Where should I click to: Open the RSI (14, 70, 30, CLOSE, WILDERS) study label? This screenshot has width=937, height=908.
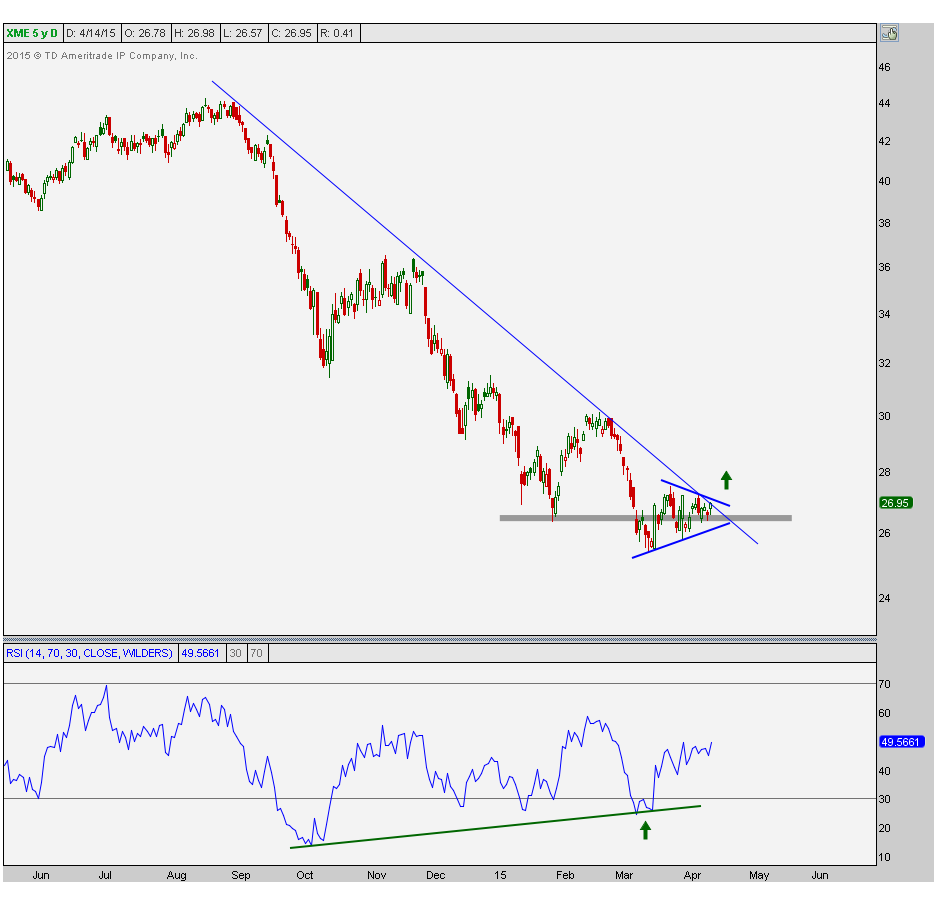pyautogui.click(x=90, y=653)
